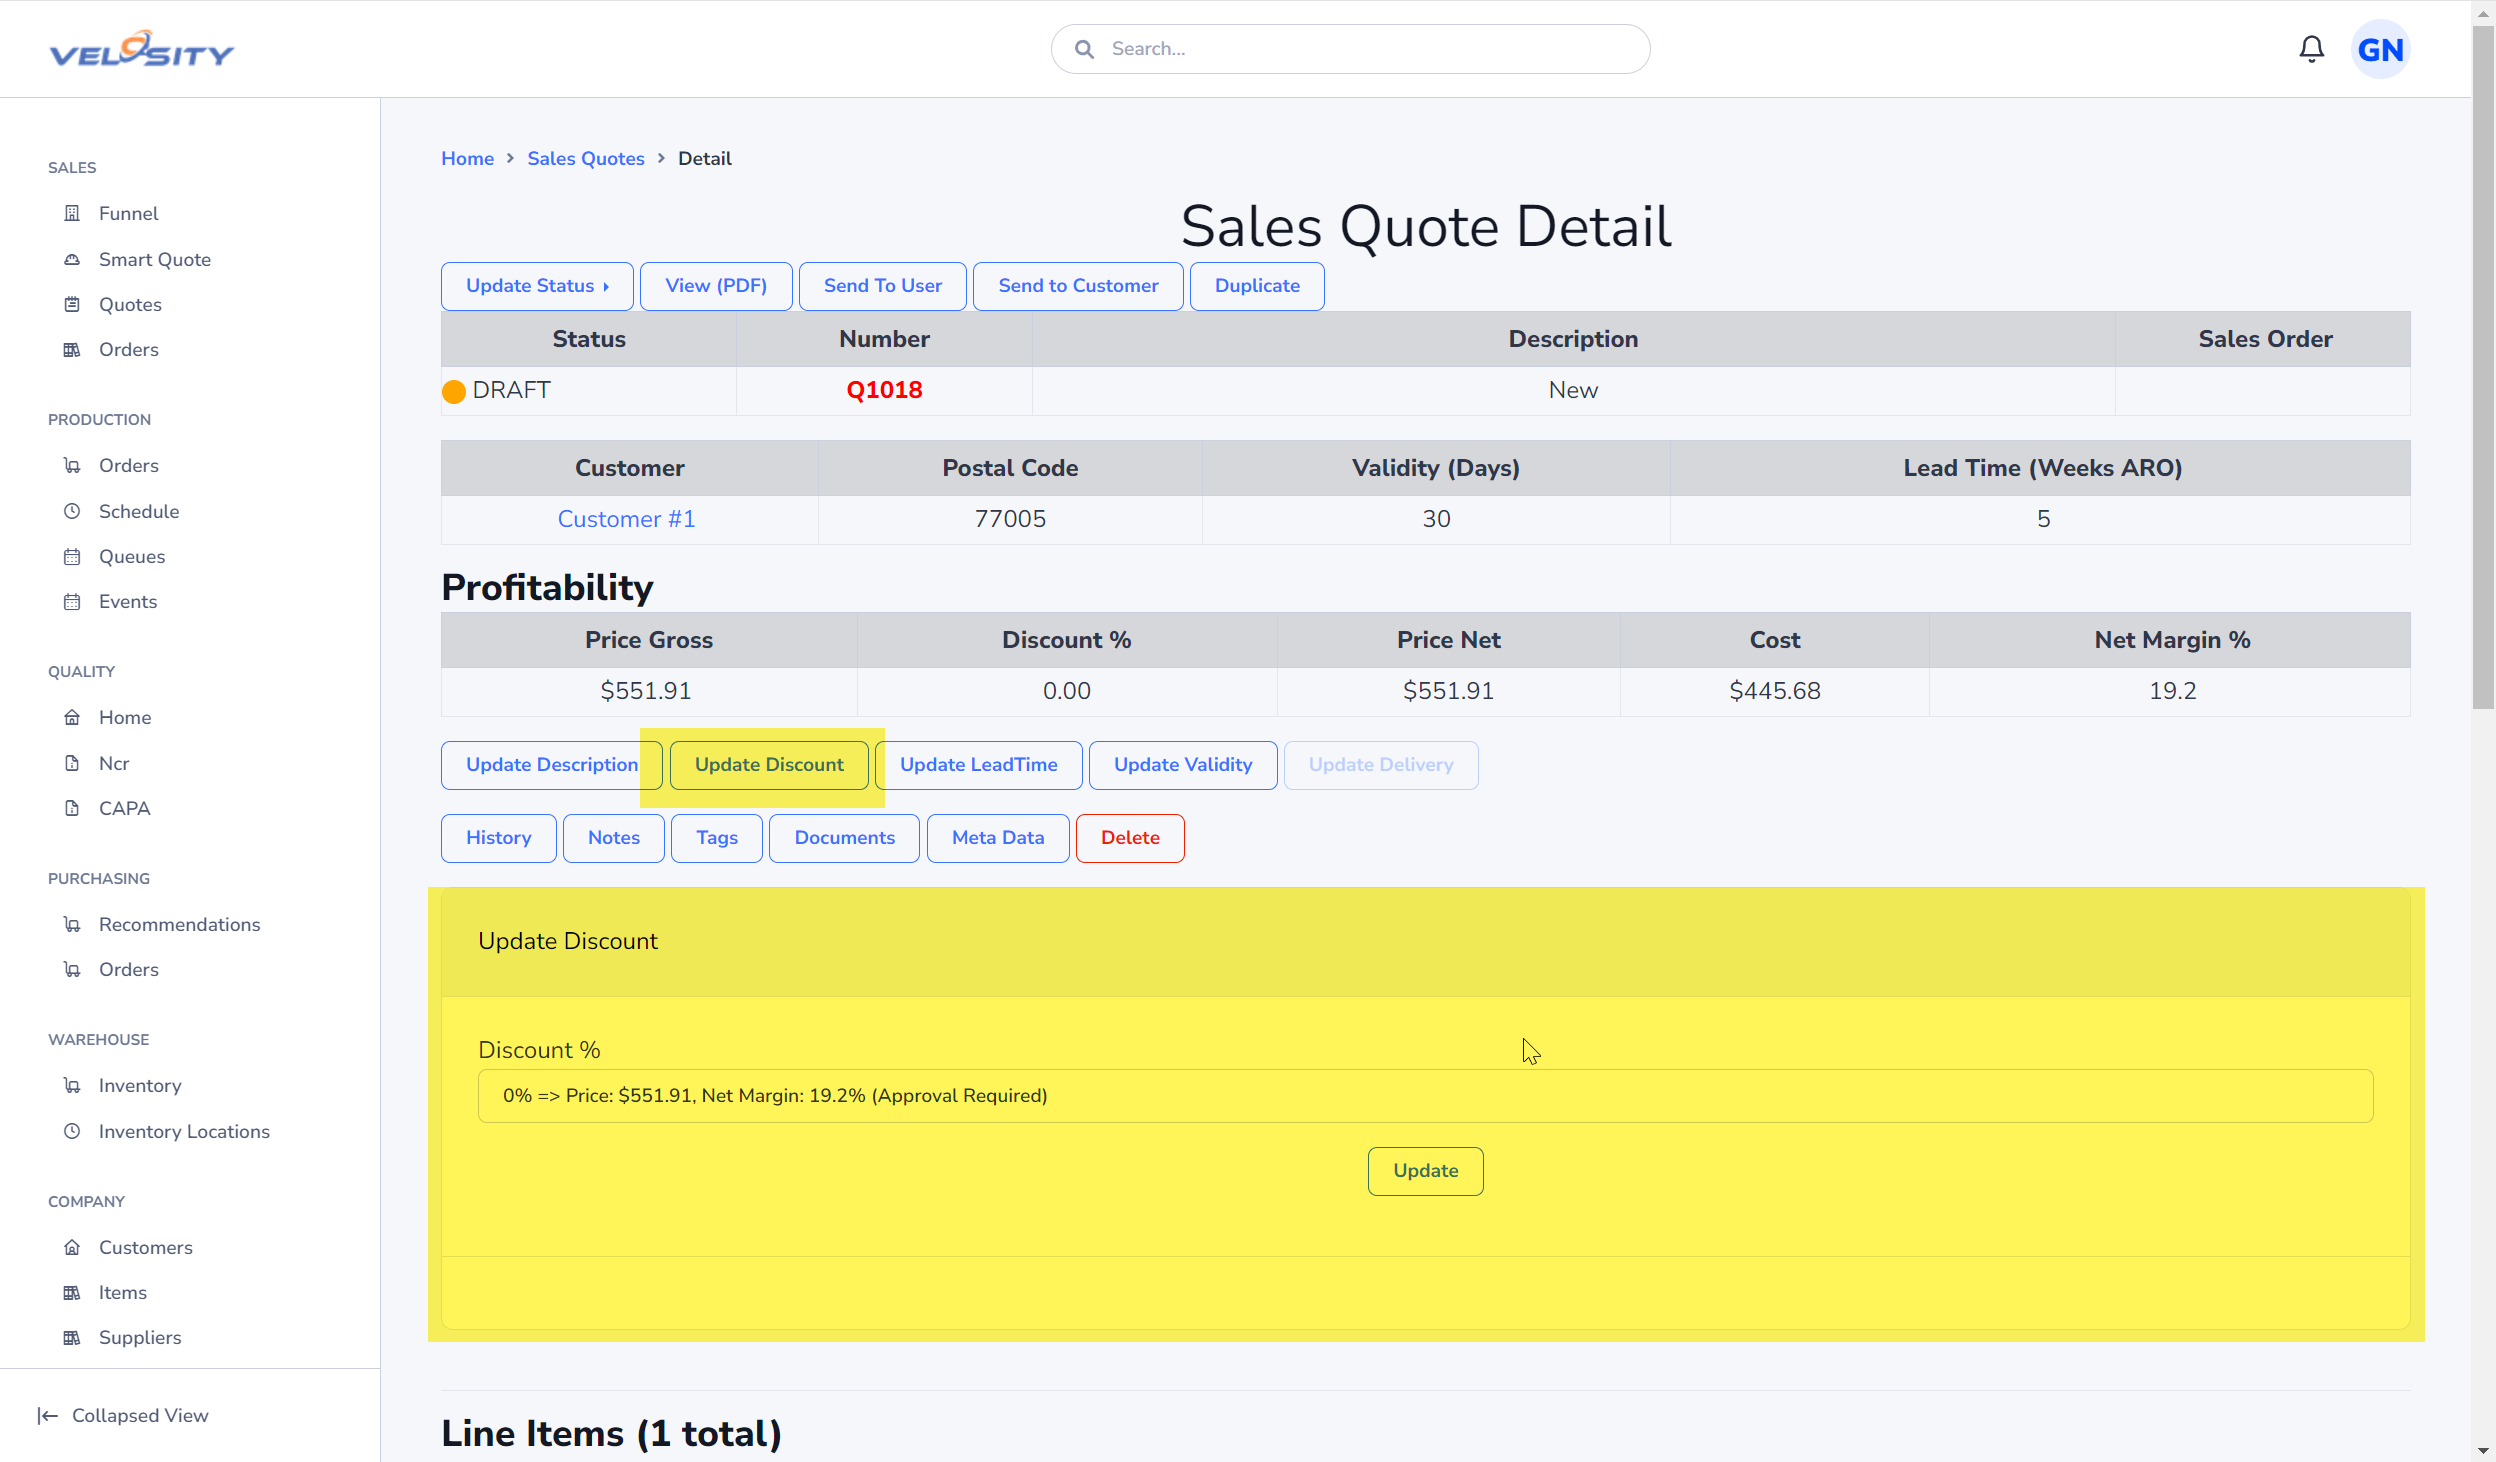Click the Schedule clock icon
Screen dimensions: 2496x1462
point(72,511)
